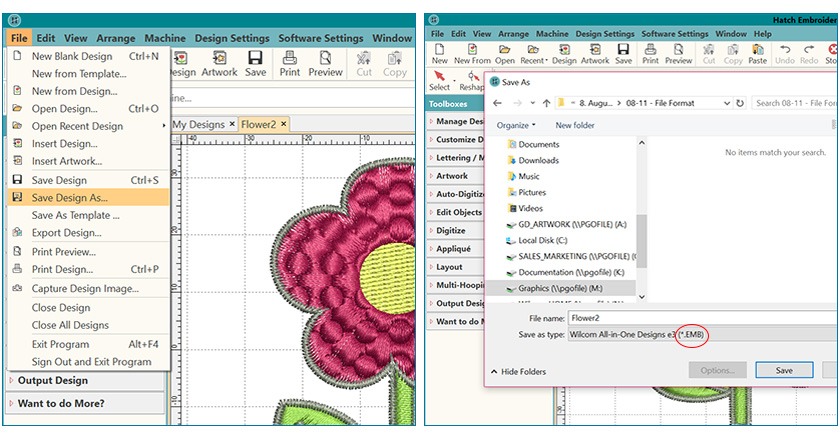Choose Save Design As from File menu
The height and width of the screenshot is (440, 840).
tap(69, 198)
